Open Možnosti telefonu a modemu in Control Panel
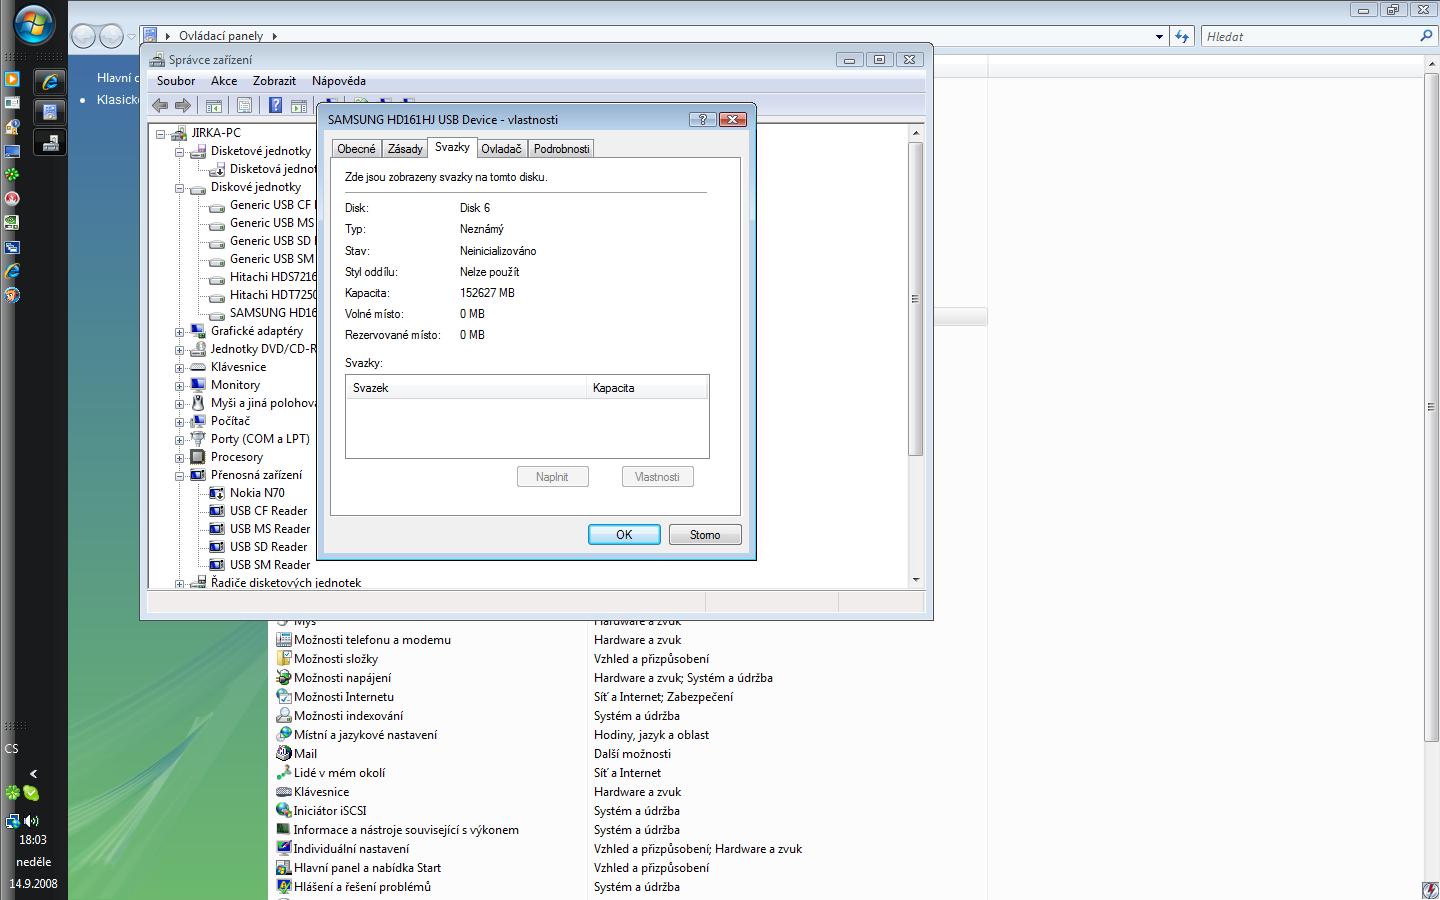This screenshot has height=900, width=1440. click(x=372, y=640)
